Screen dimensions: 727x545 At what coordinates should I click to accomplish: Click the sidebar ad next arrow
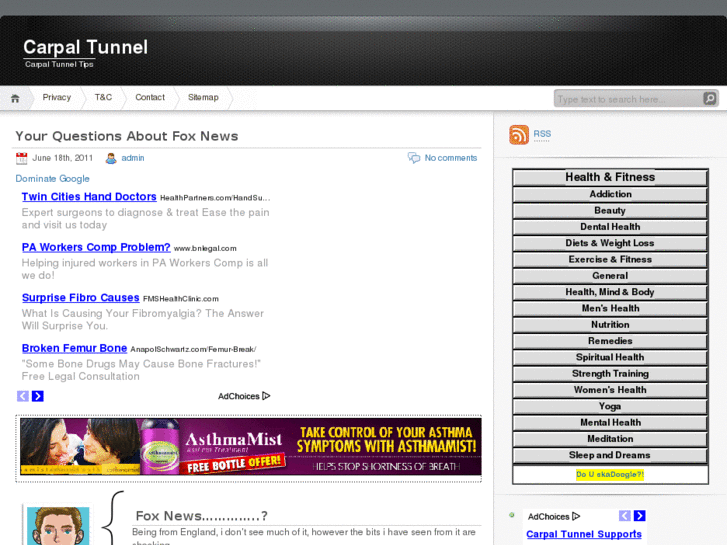click(639, 516)
